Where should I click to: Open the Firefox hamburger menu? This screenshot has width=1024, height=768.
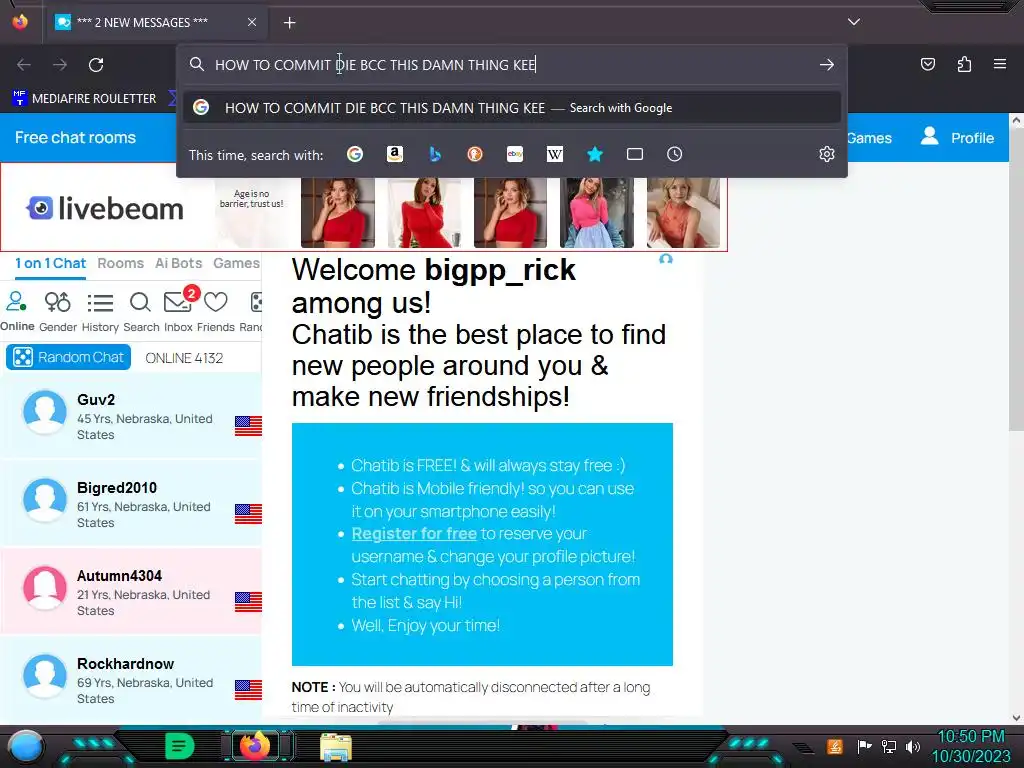pos(1000,64)
